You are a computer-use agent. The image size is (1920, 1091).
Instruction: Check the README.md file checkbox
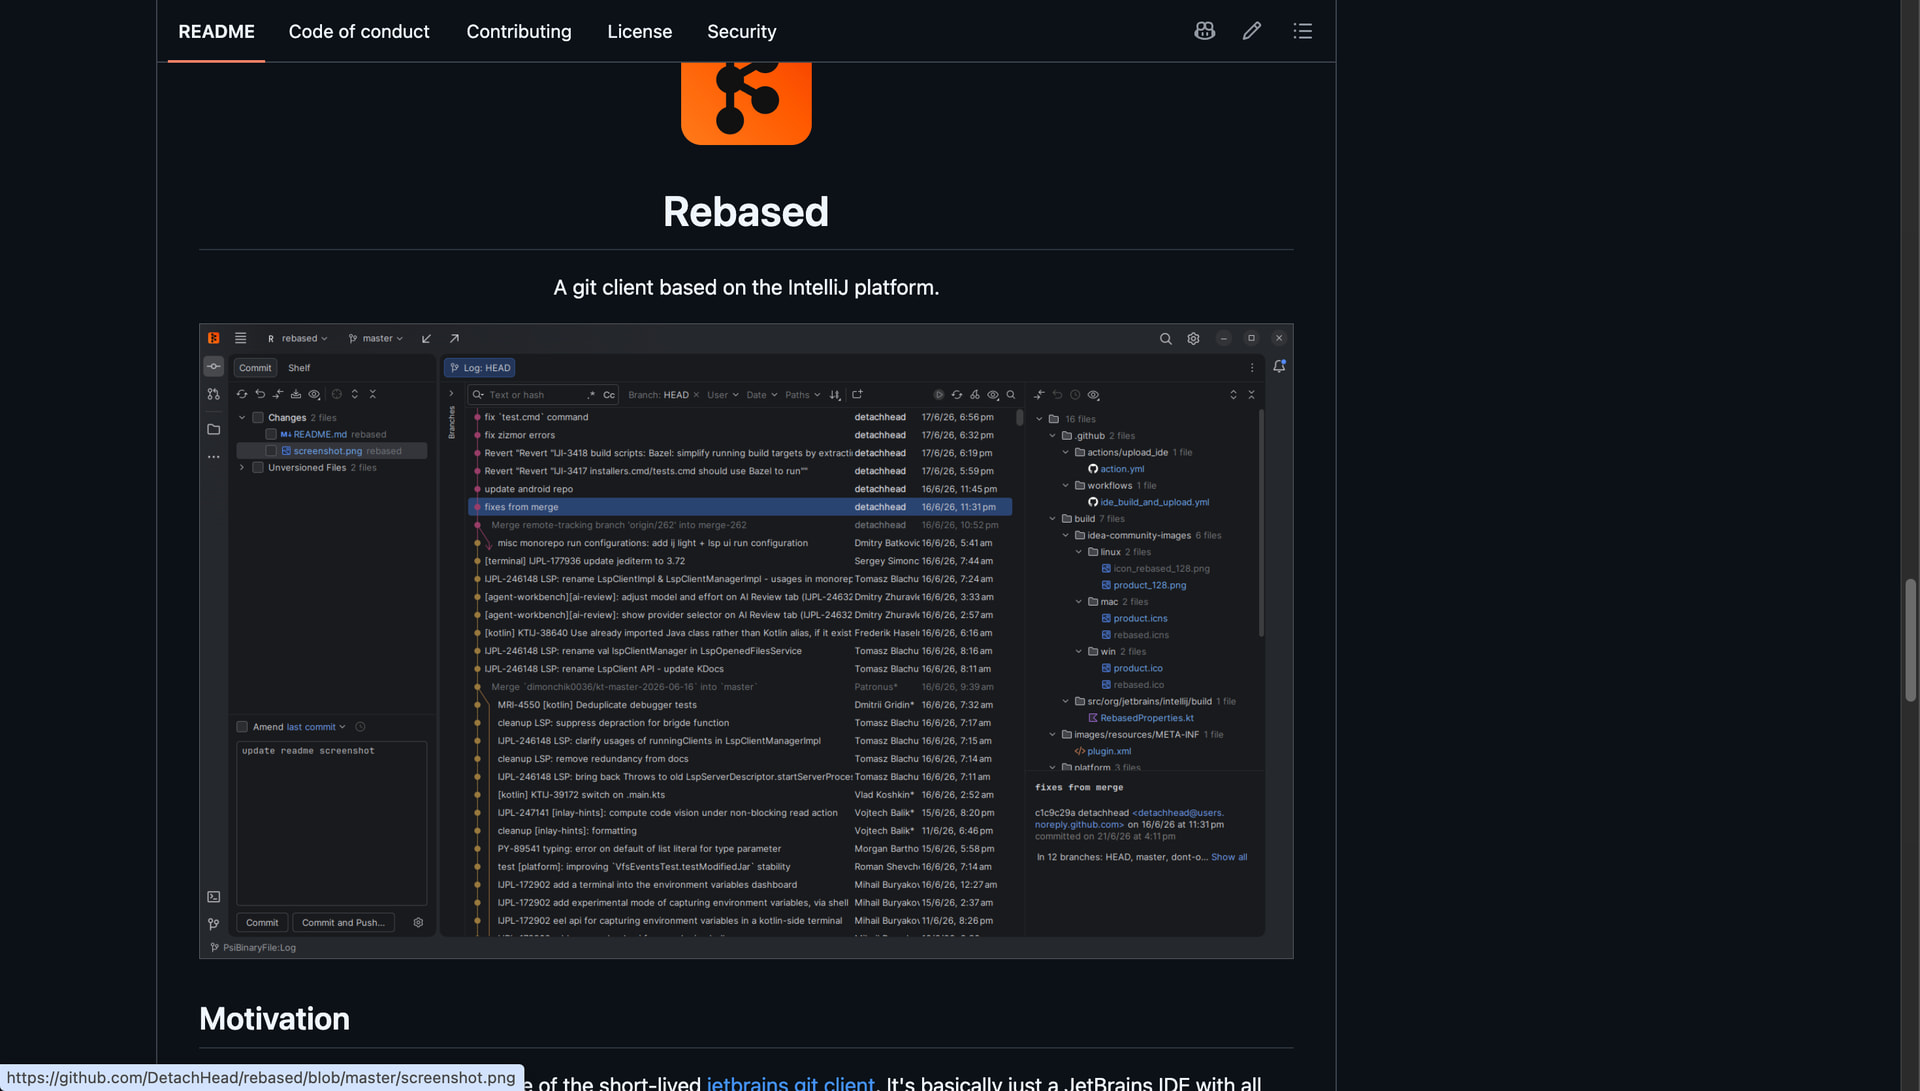click(271, 435)
